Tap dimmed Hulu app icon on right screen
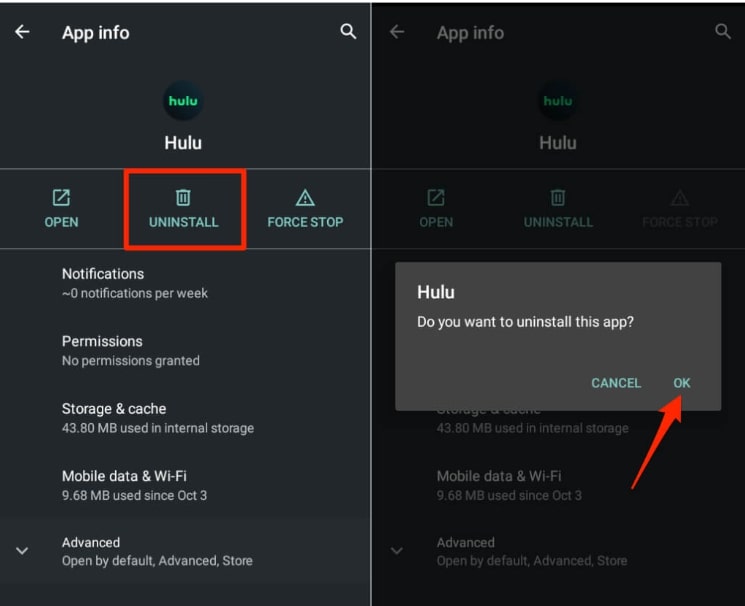 coord(558,101)
